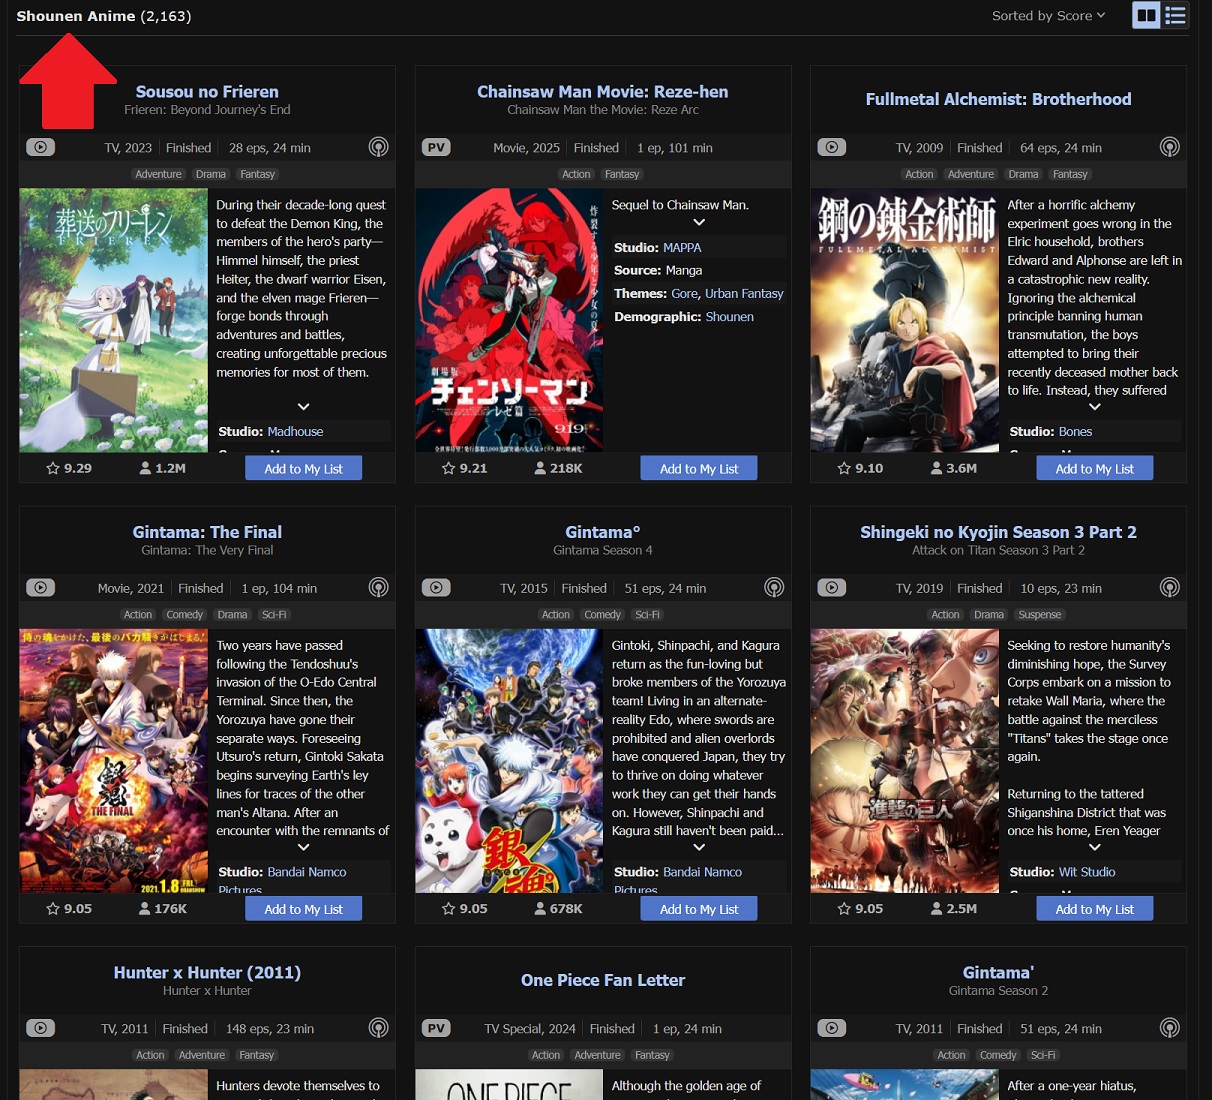Viewport: 1212px width, 1100px height.
Task: Open MAPPA studio link
Action: click(x=681, y=247)
